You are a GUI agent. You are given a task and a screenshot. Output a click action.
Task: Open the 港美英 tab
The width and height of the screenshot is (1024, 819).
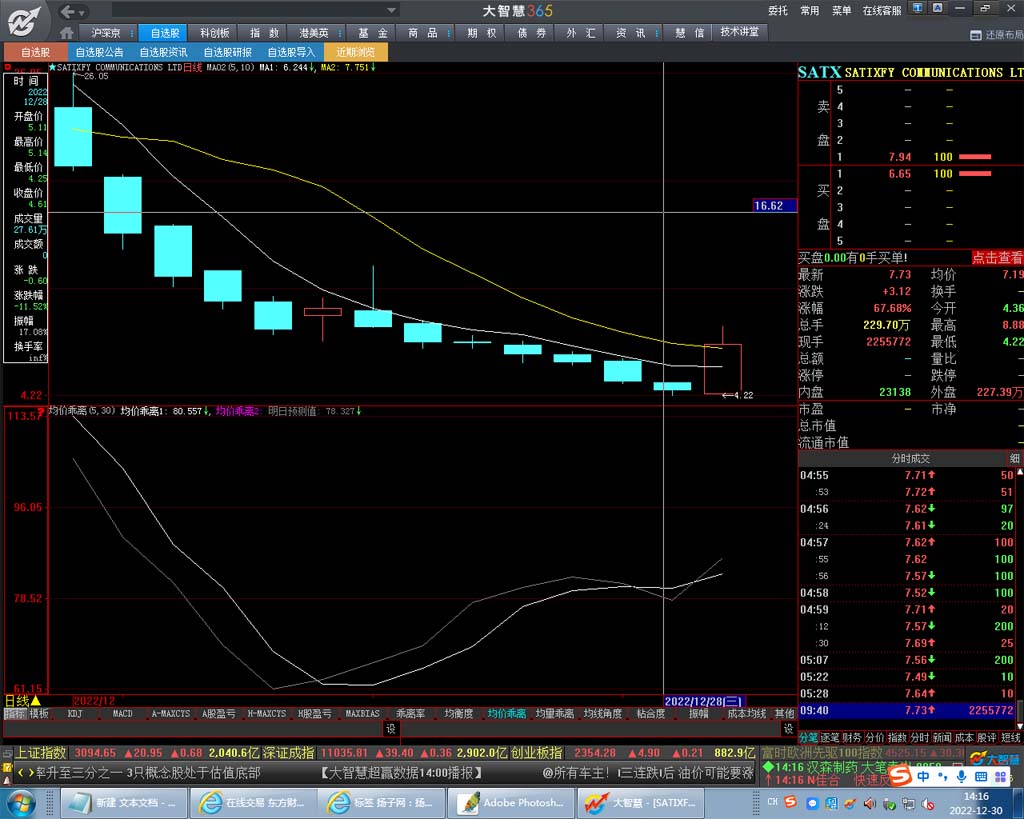click(x=313, y=33)
